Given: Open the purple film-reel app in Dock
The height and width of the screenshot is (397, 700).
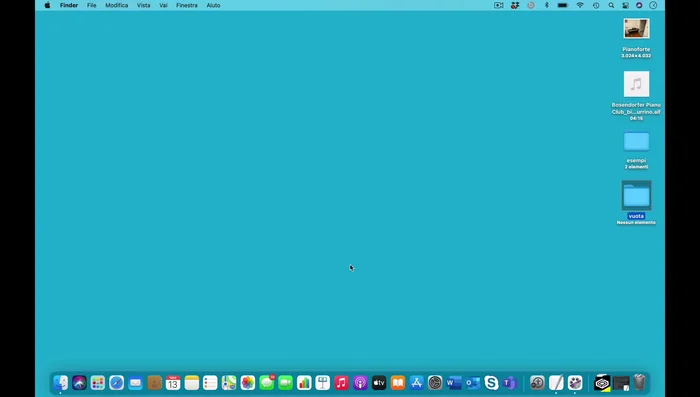Looking at the screenshot, I should tap(575, 383).
